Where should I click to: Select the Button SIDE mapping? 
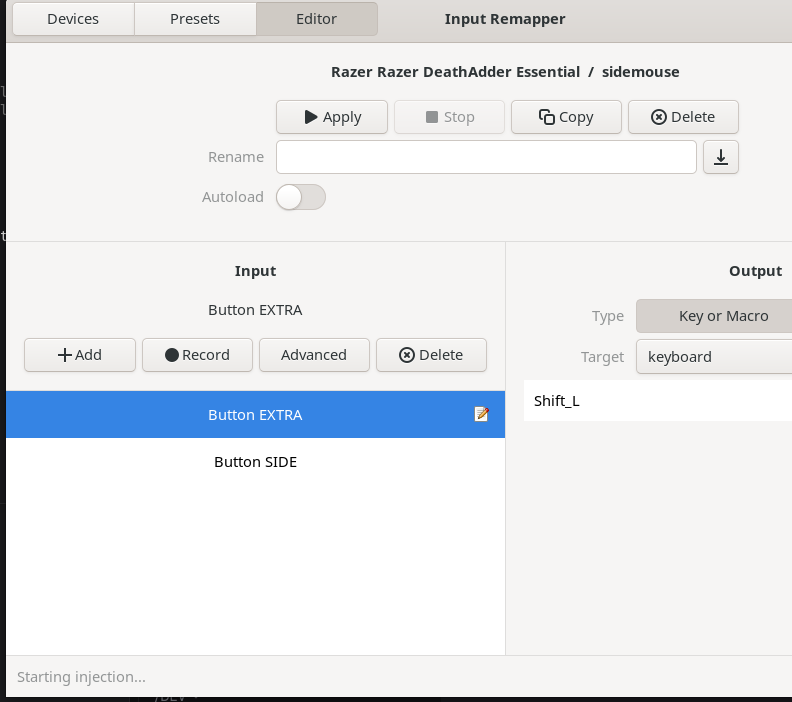(255, 462)
